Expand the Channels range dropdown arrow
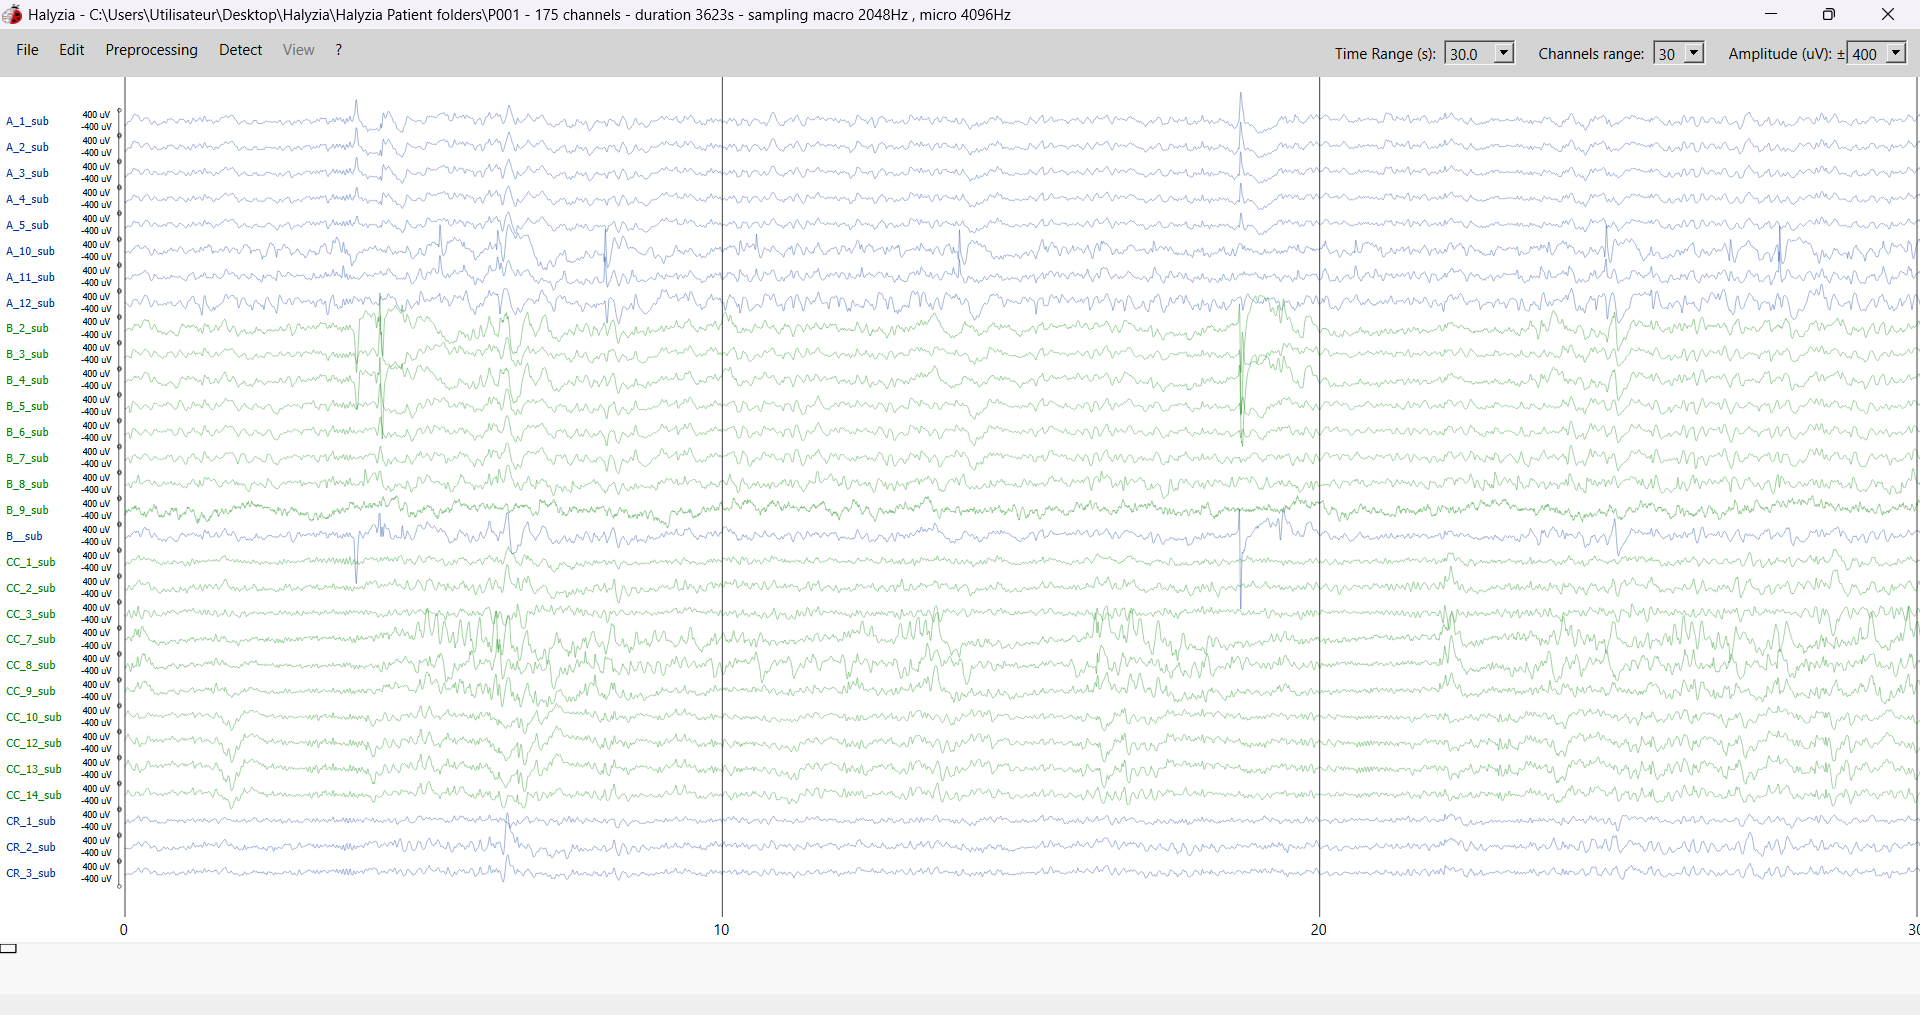The image size is (1920, 1015). pos(1694,53)
